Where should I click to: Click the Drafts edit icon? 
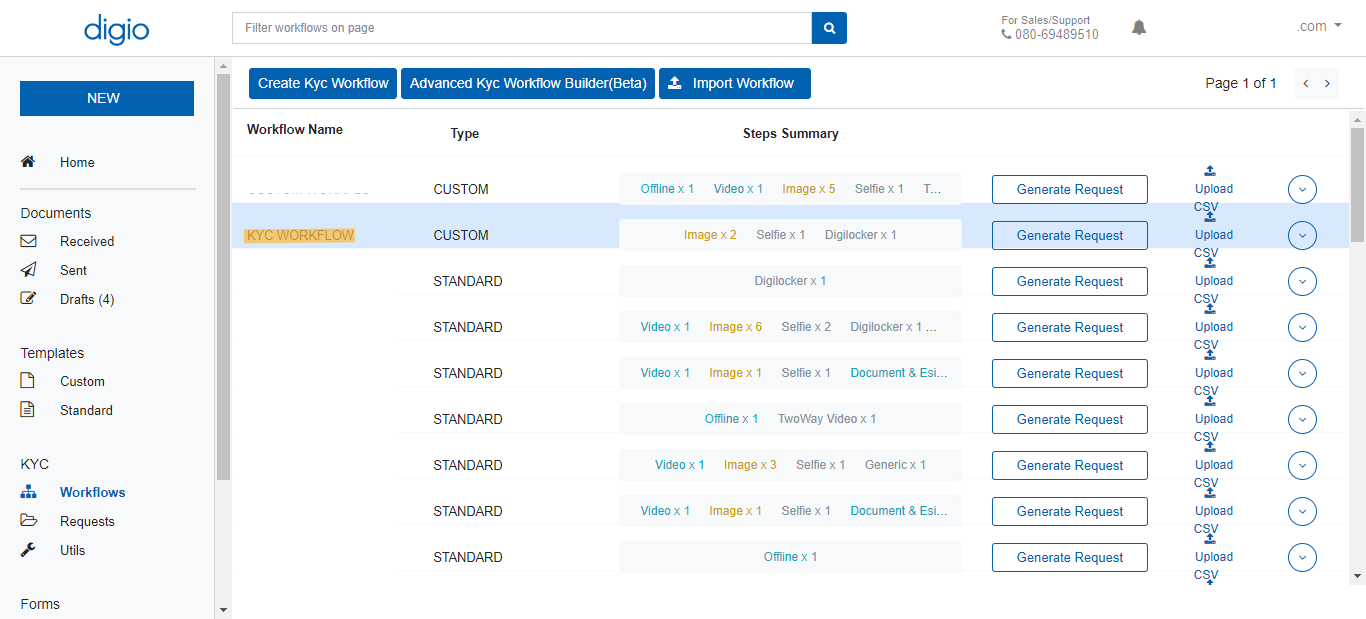tap(28, 297)
